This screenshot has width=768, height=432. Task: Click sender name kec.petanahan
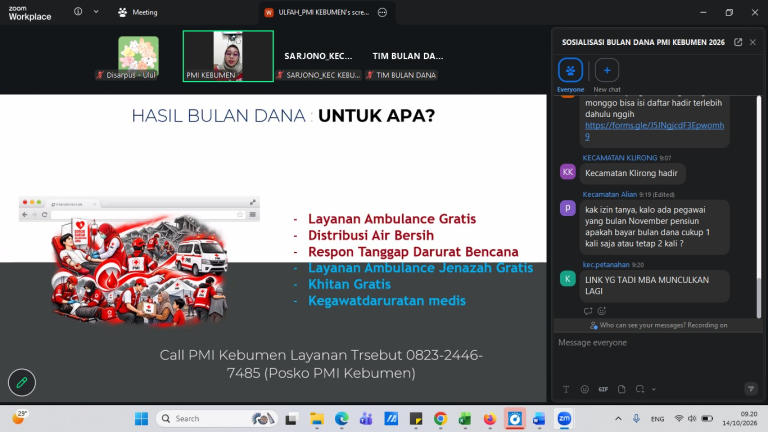pyautogui.click(x=606, y=264)
